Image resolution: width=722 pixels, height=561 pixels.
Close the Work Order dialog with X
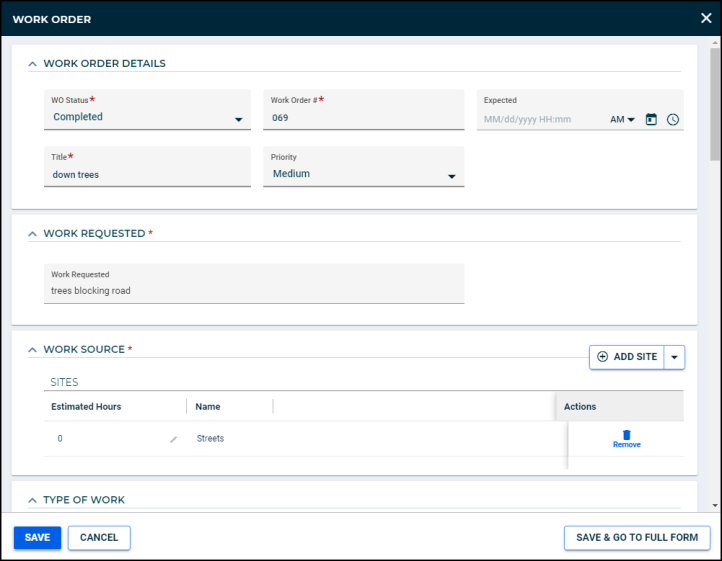706,18
